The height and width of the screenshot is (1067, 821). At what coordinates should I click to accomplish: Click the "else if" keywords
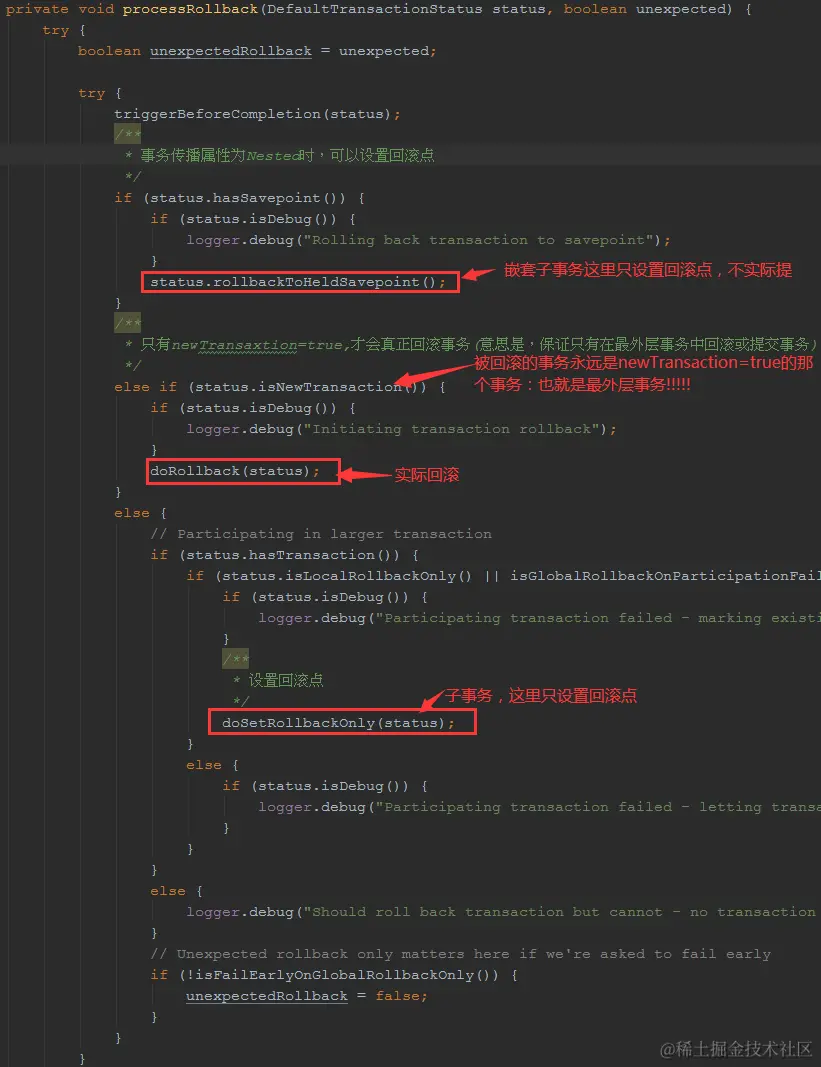tap(146, 387)
